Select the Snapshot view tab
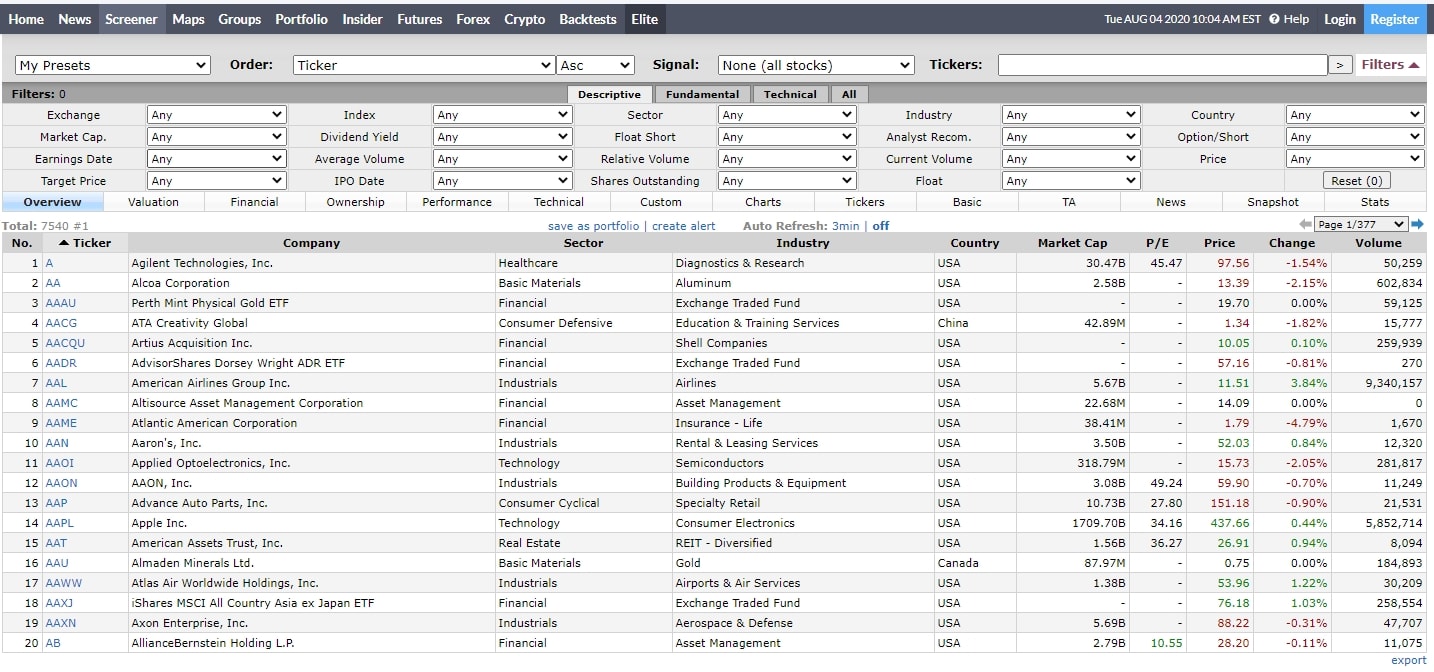 coord(1273,202)
